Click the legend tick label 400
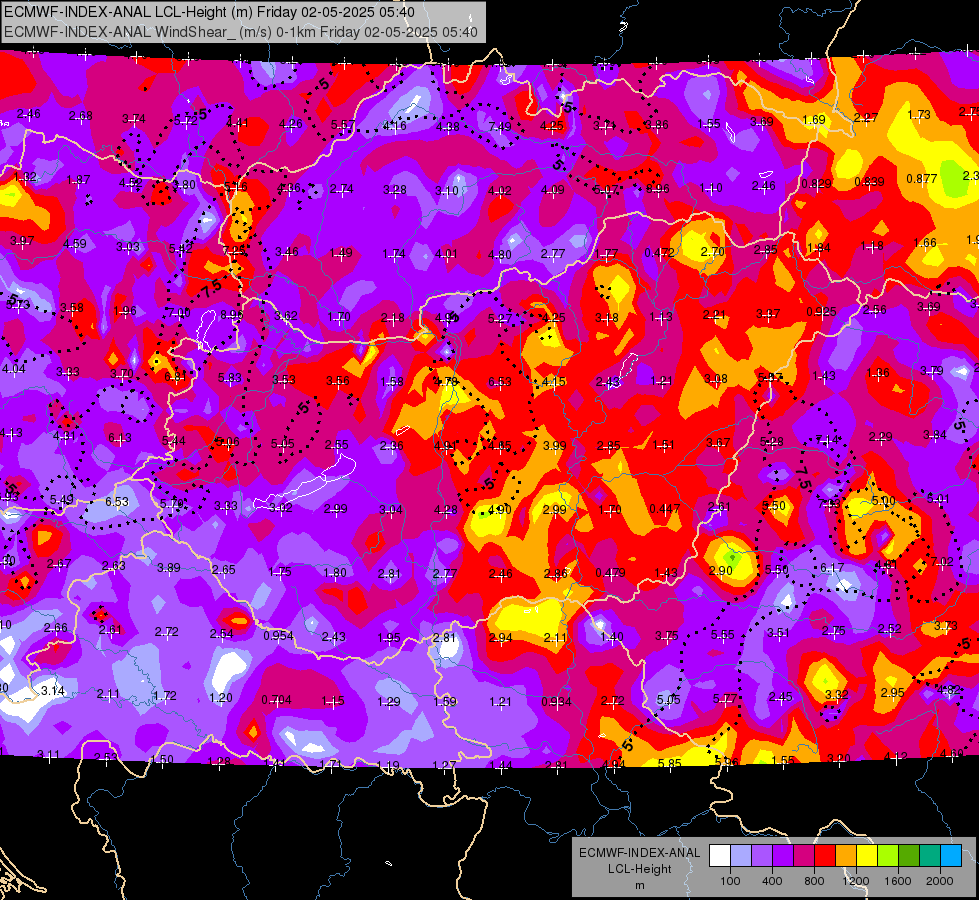The height and width of the screenshot is (900, 979). tap(772, 881)
